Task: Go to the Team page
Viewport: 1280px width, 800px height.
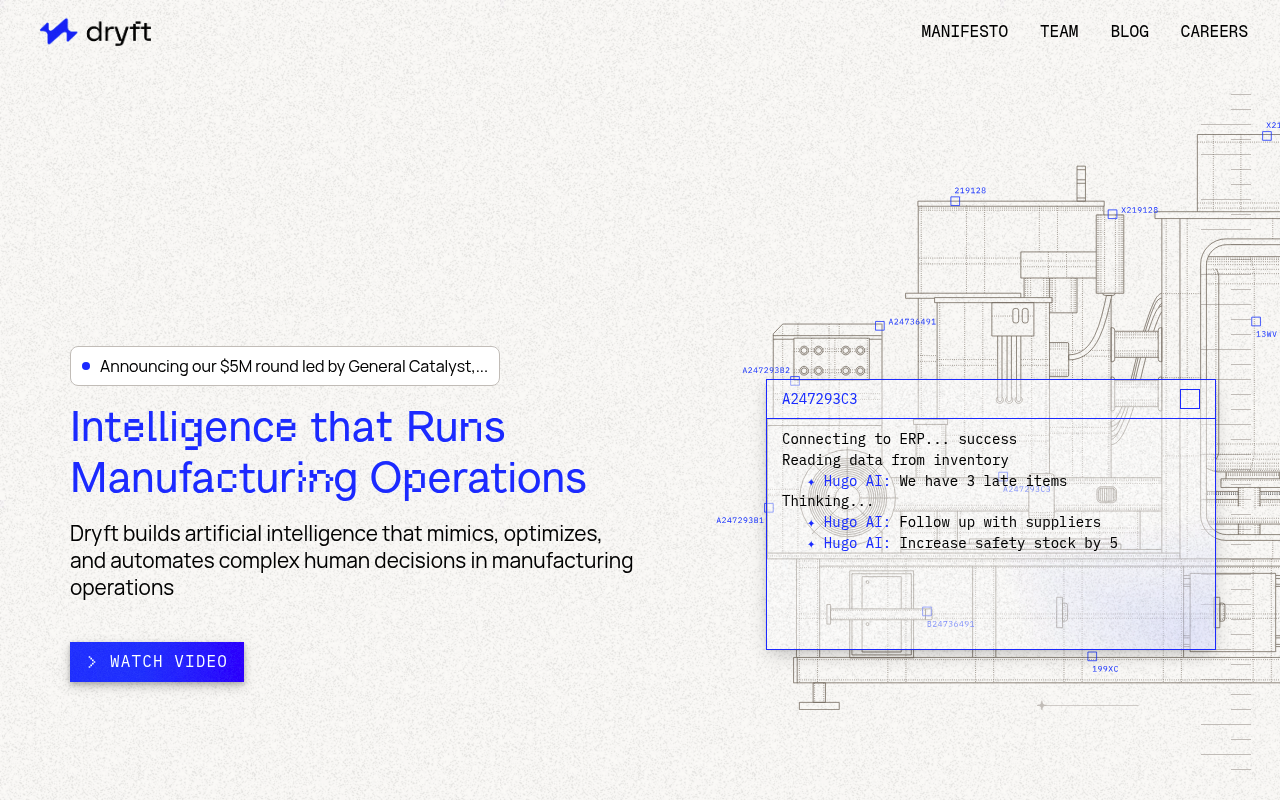Action: tap(1059, 31)
